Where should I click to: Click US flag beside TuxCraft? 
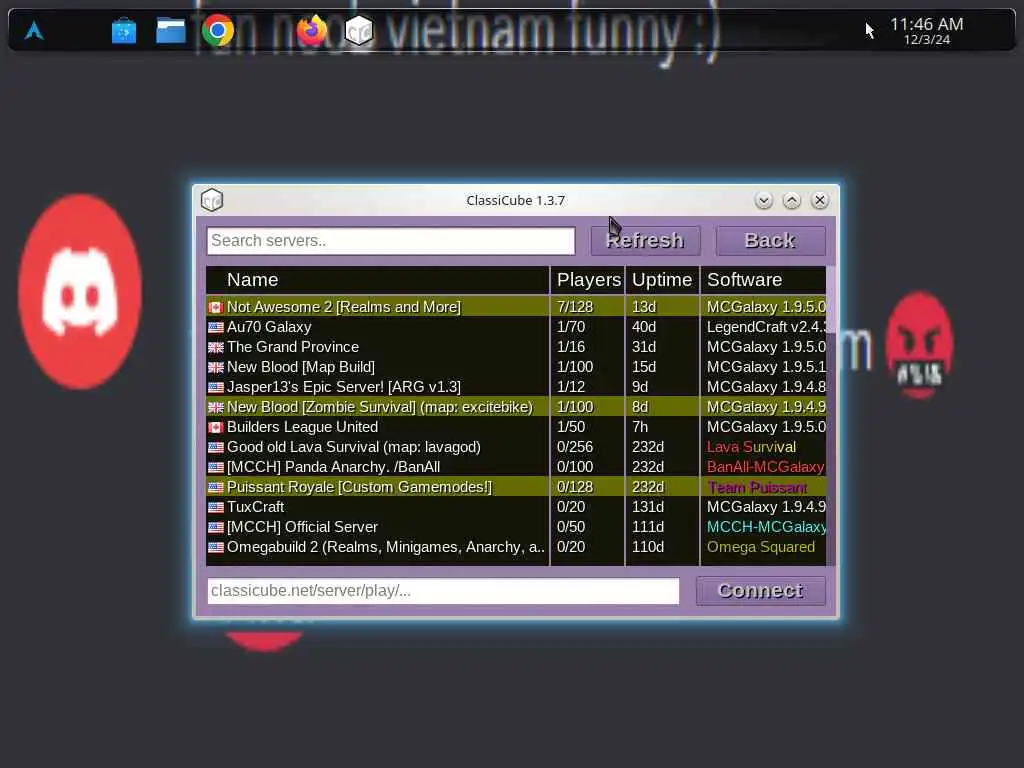click(216, 507)
